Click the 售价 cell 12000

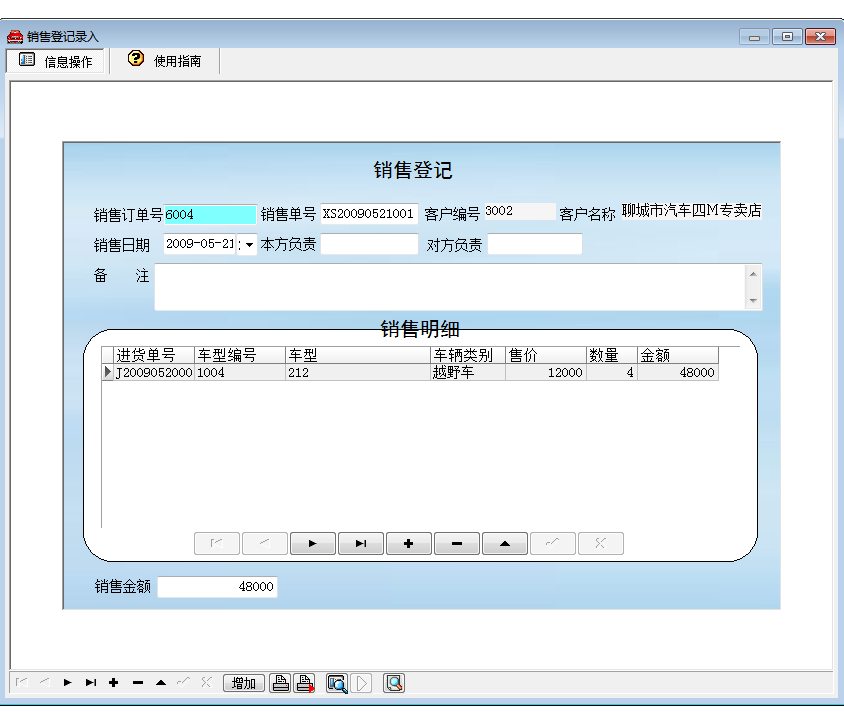tap(546, 372)
